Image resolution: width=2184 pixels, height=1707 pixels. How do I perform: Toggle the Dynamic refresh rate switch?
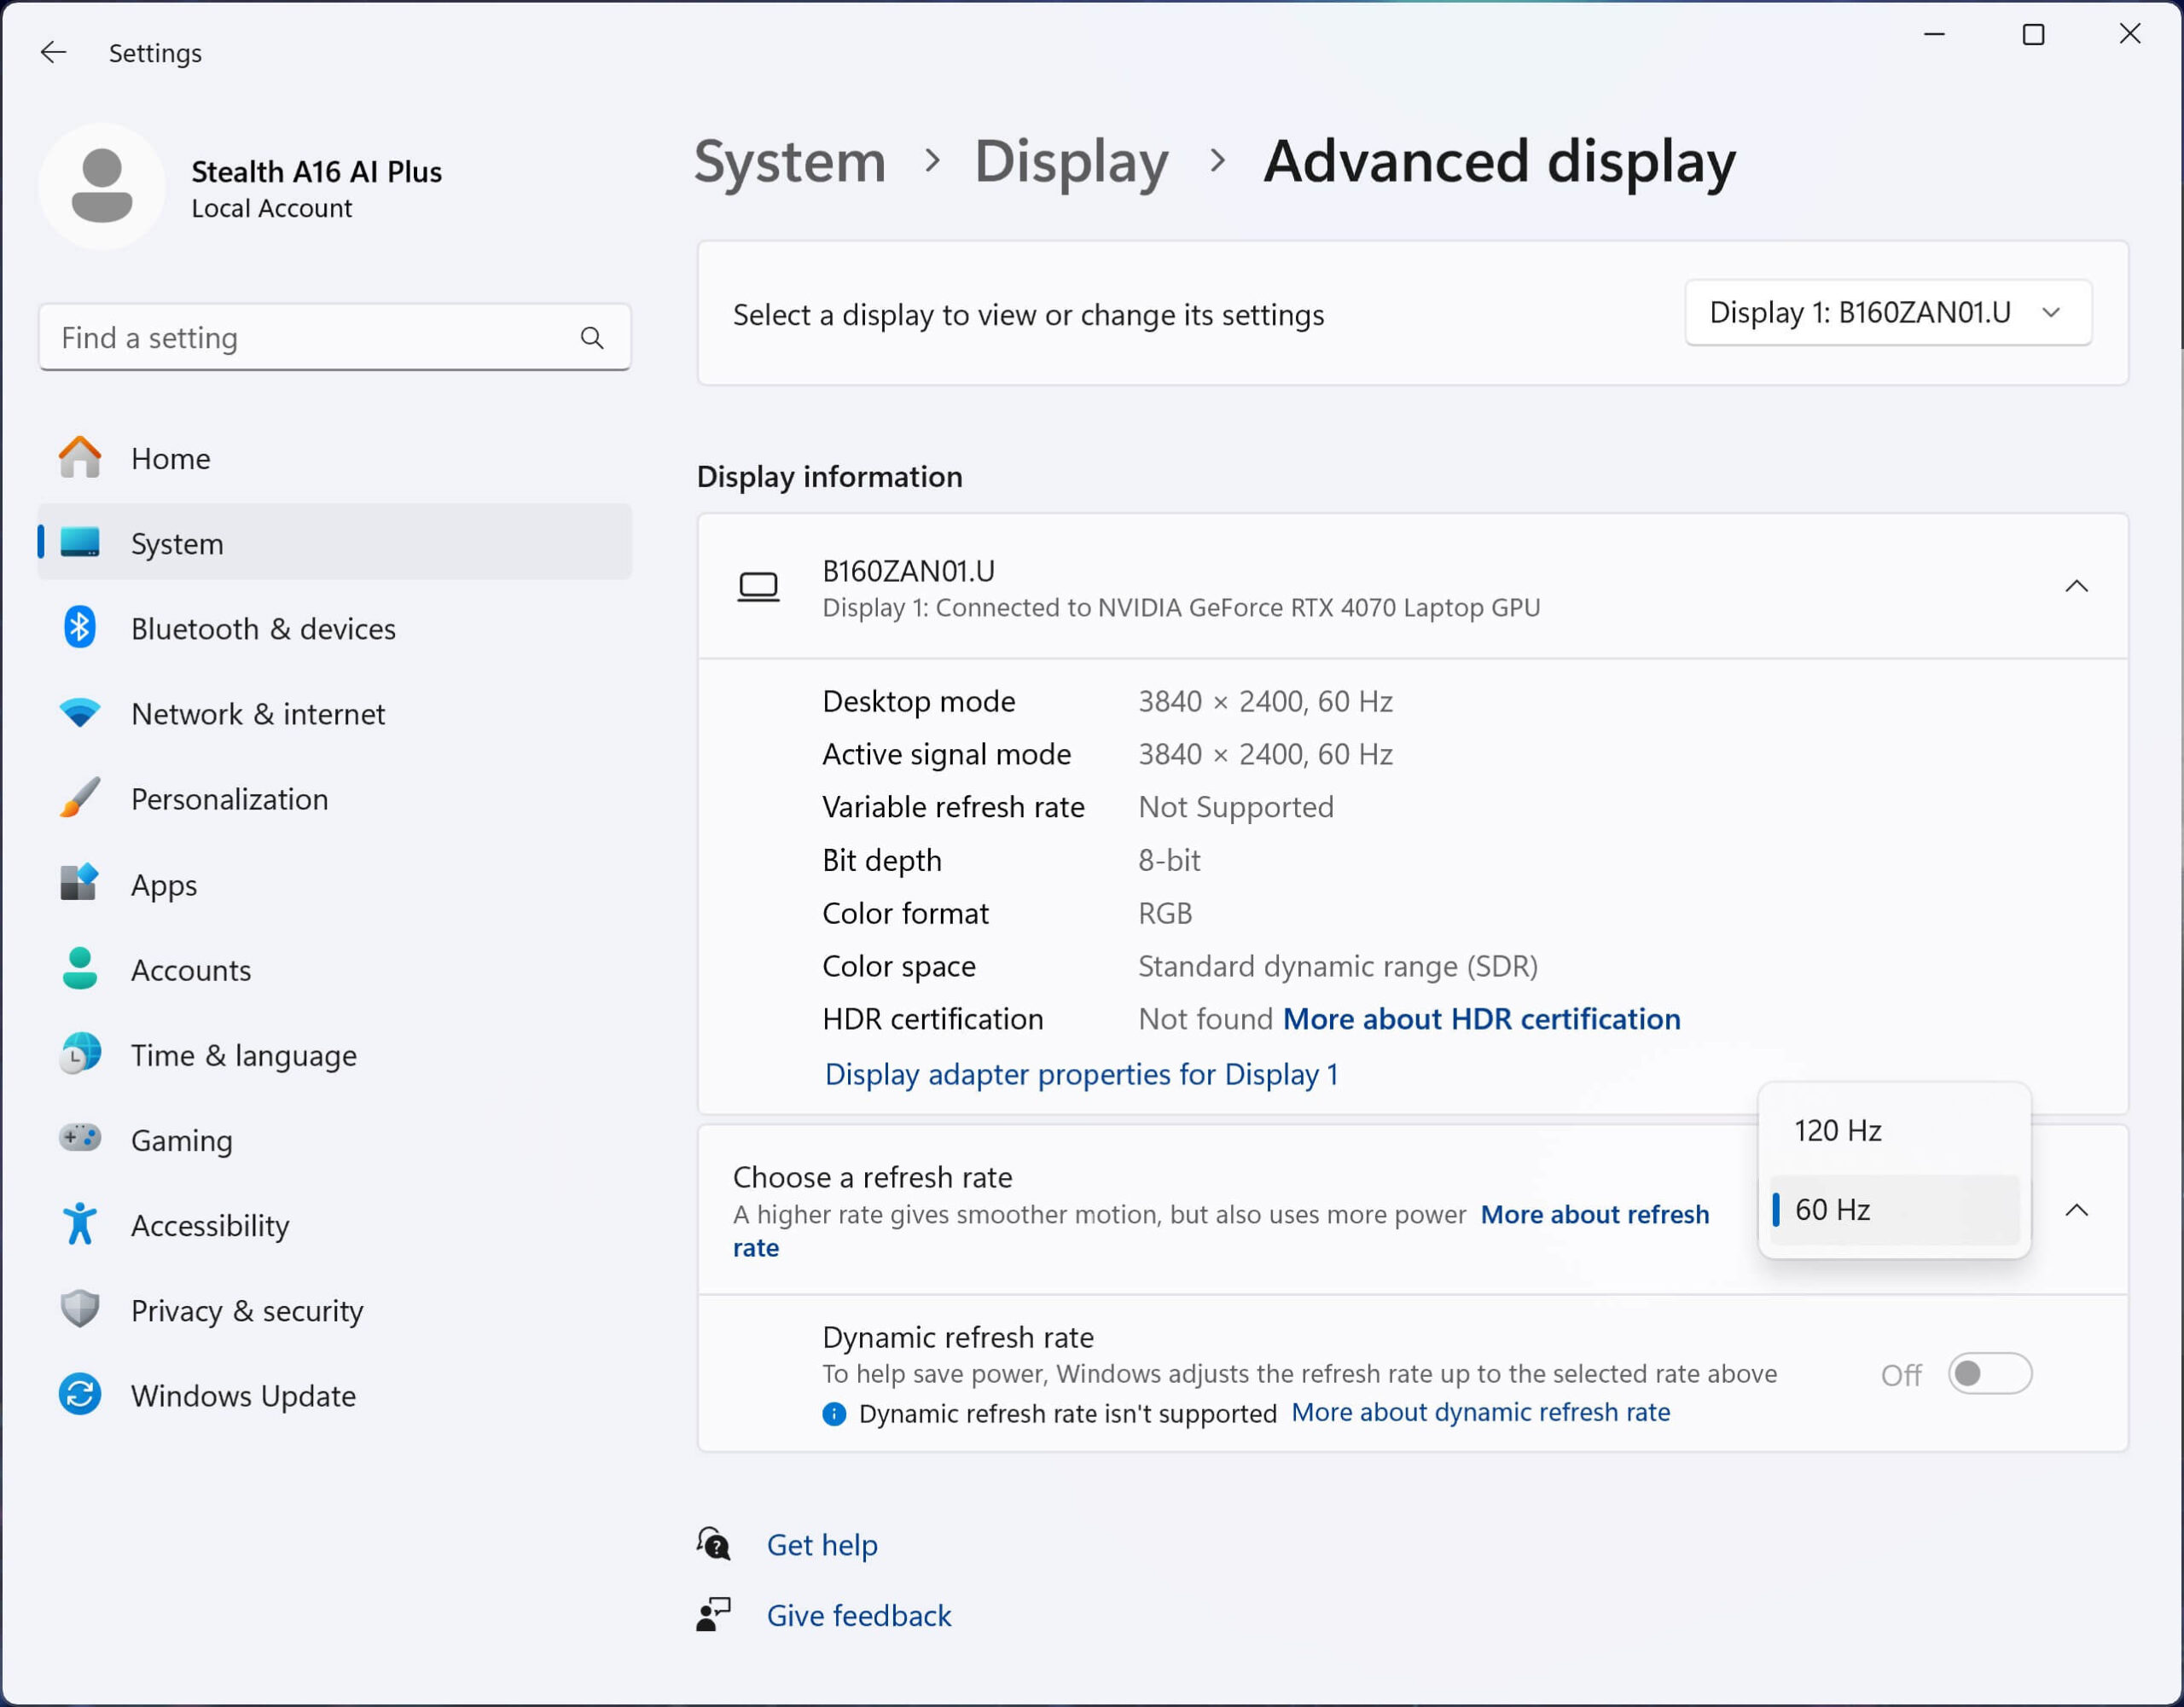(x=1990, y=1374)
